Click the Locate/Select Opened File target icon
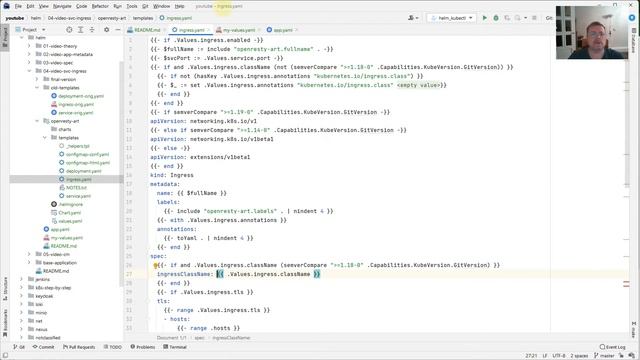Viewport: 640px width, 360px height. pos(69,30)
